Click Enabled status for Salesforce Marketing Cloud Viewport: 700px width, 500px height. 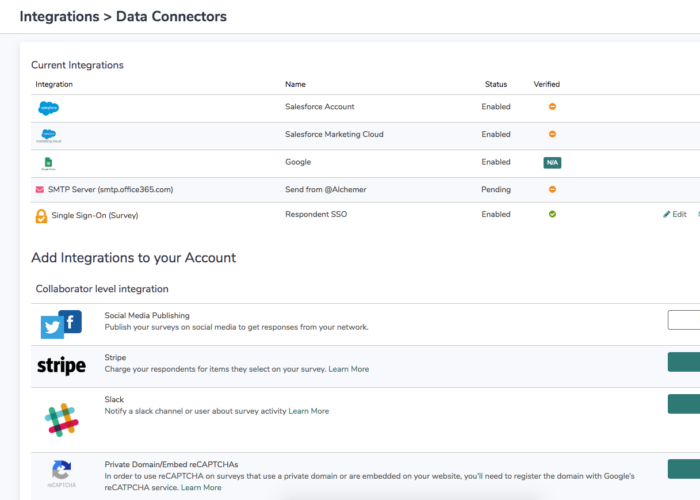496,134
